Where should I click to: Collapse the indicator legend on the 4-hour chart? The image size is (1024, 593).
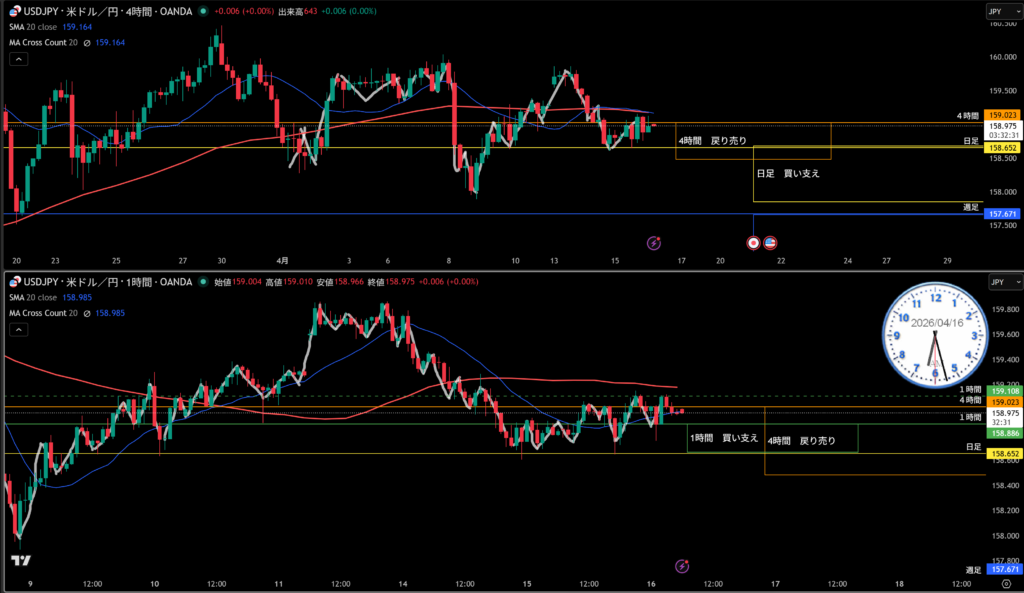coord(19,60)
